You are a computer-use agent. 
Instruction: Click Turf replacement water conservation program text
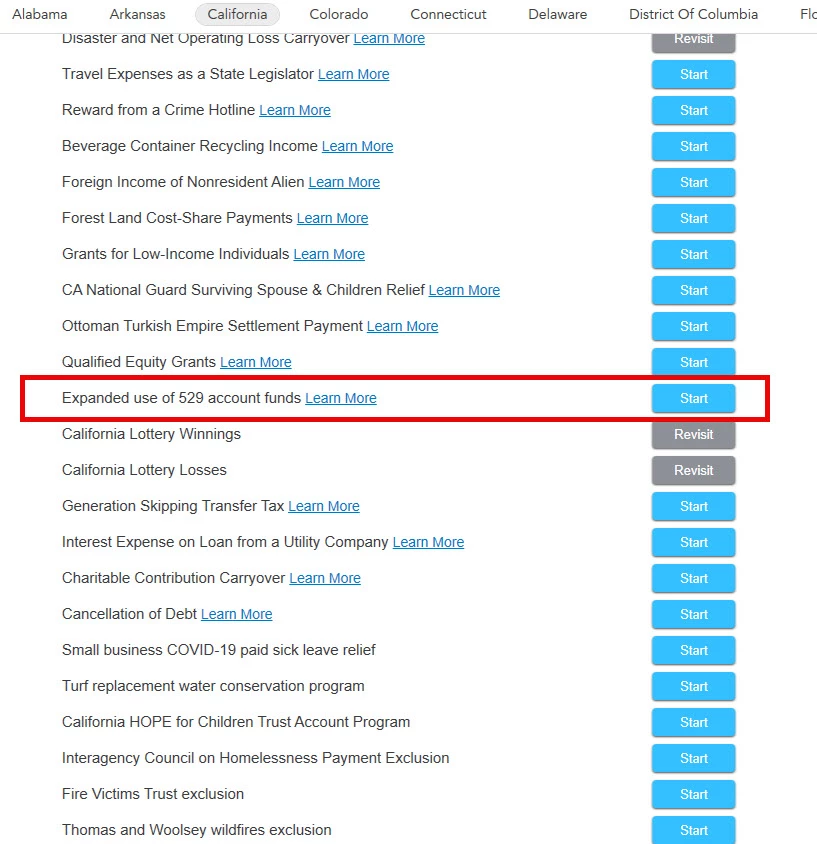pyautogui.click(x=213, y=686)
